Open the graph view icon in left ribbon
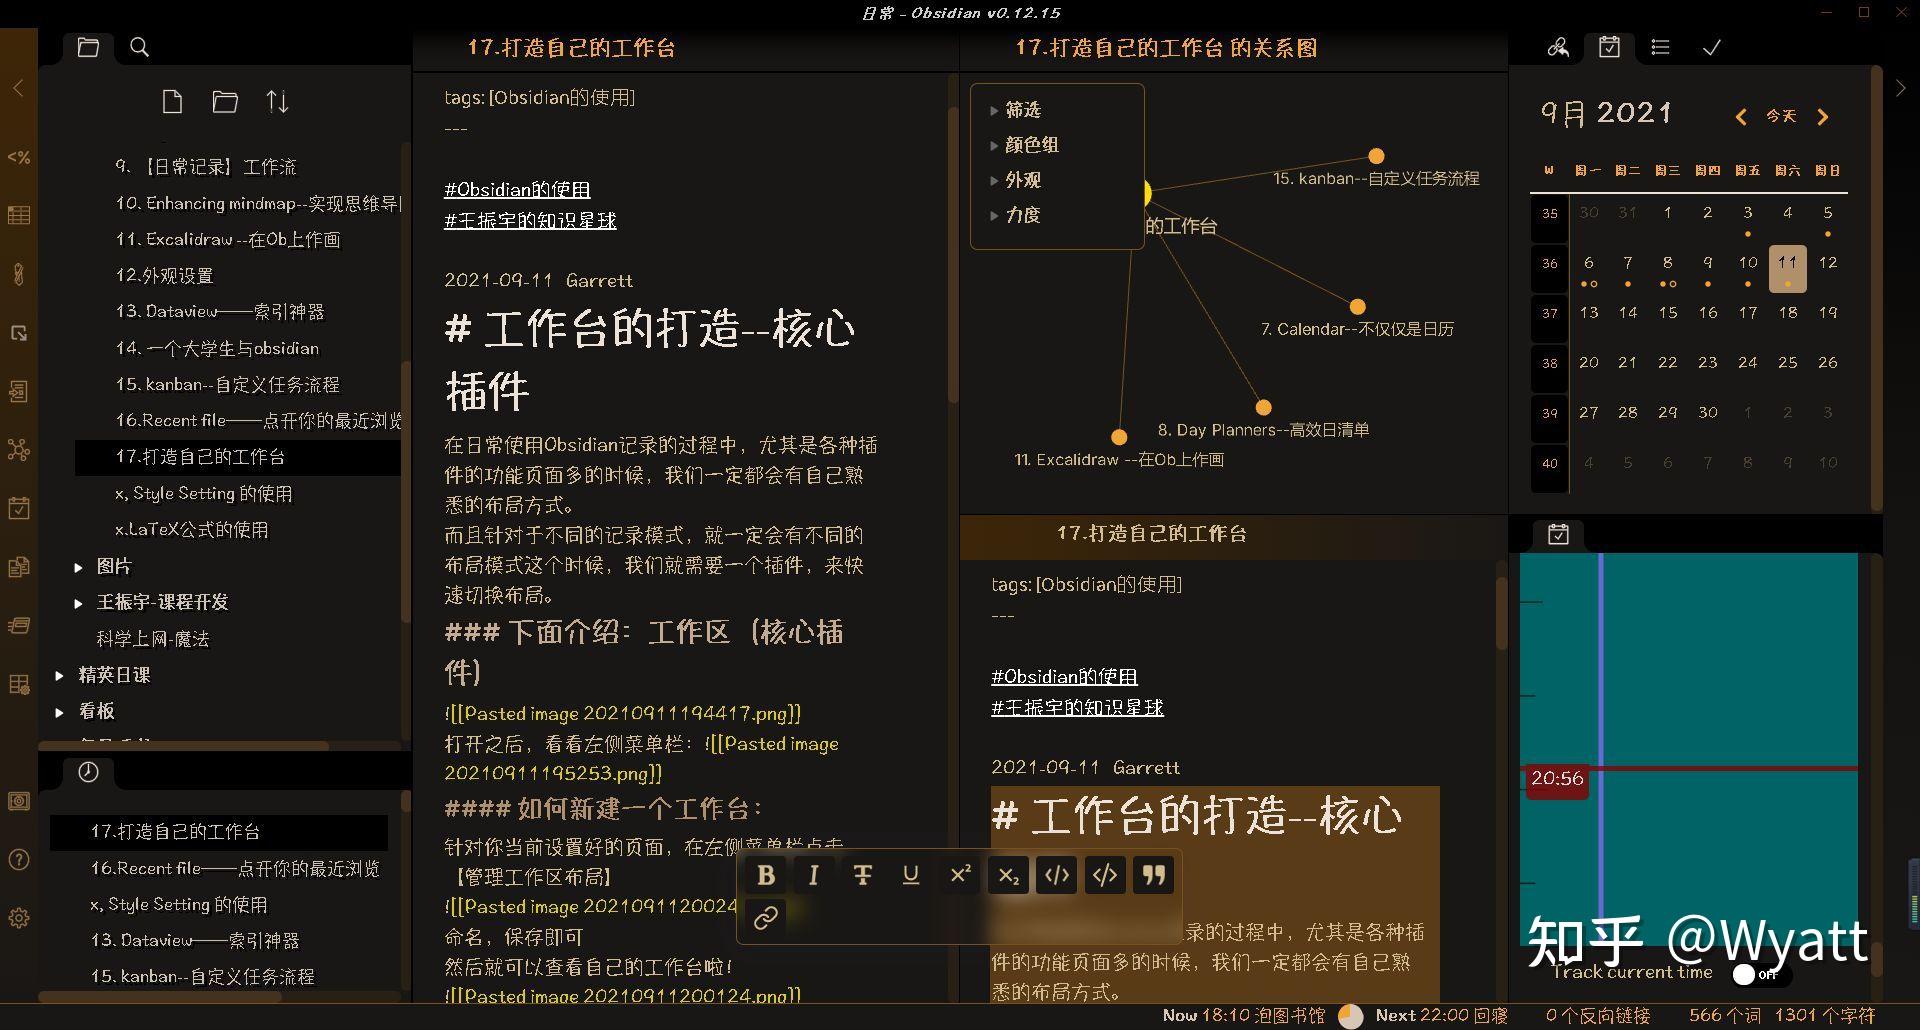The image size is (1920, 1030). pyautogui.click(x=19, y=451)
